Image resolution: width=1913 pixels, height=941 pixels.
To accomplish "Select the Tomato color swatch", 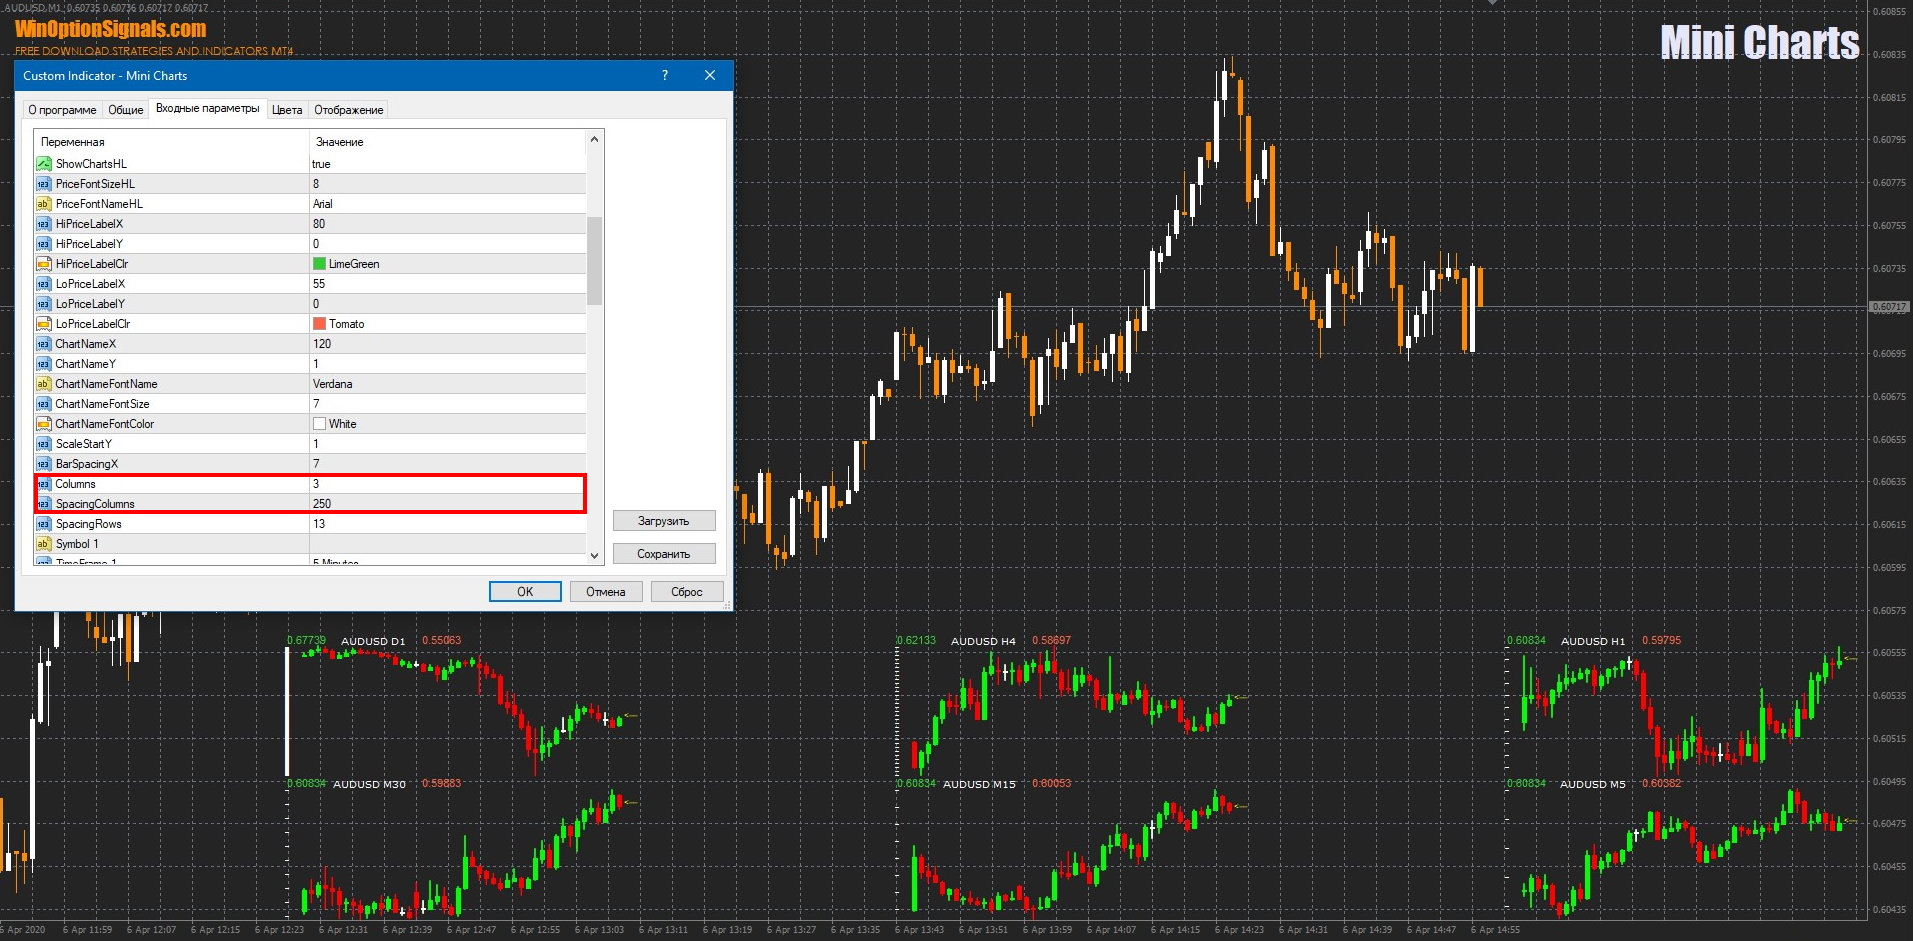I will [320, 324].
